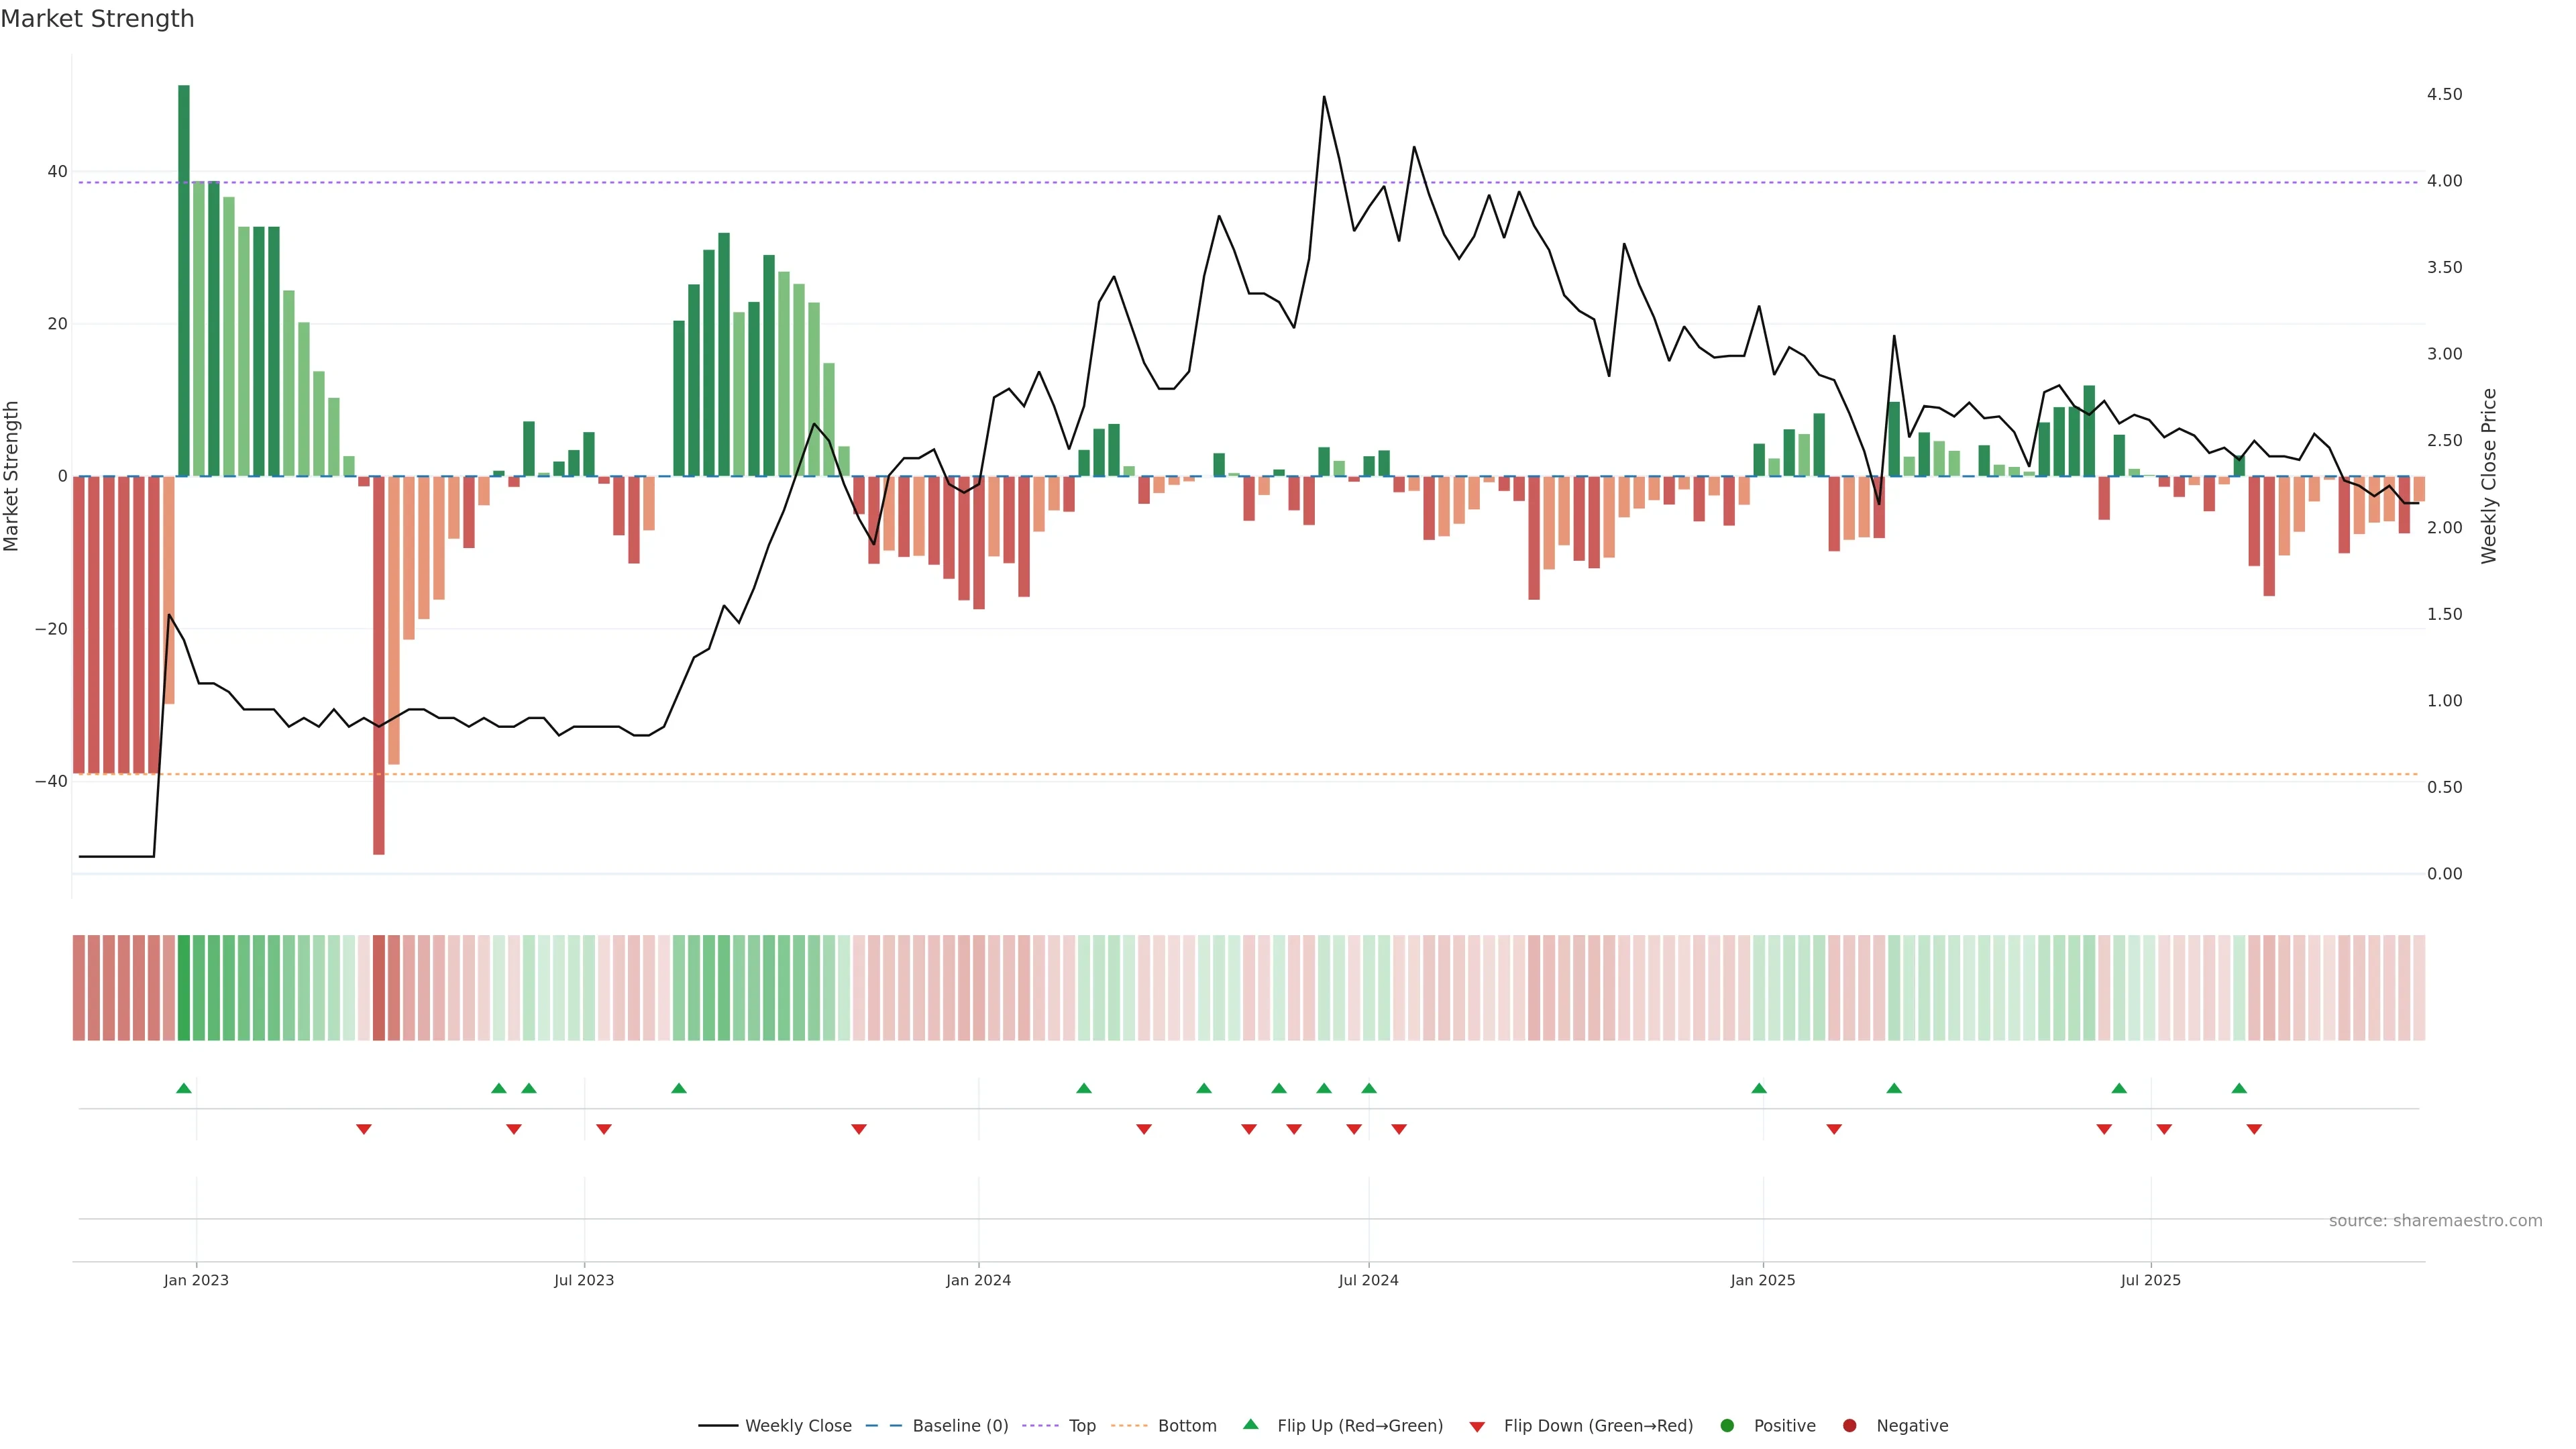Click the Jan 2024 x-axis label
The image size is (2576, 1449).
[x=978, y=1280]
